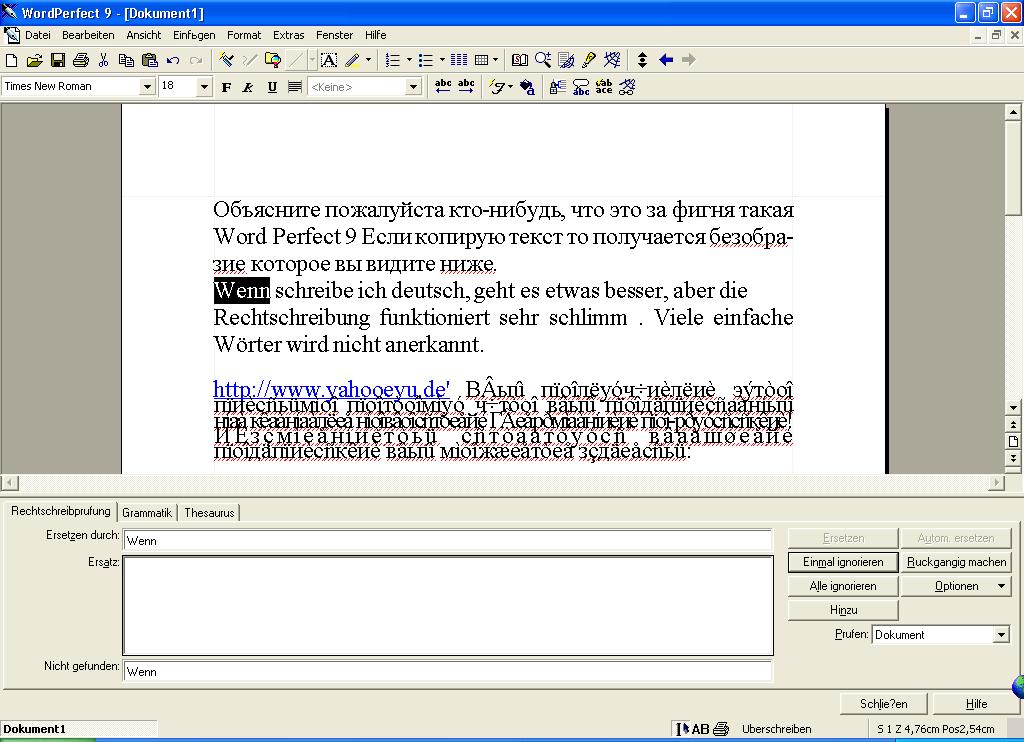Toggle the AB caps indicator in status bar
The width and height of the screenshot is (1024, 742).
point(701,729)
